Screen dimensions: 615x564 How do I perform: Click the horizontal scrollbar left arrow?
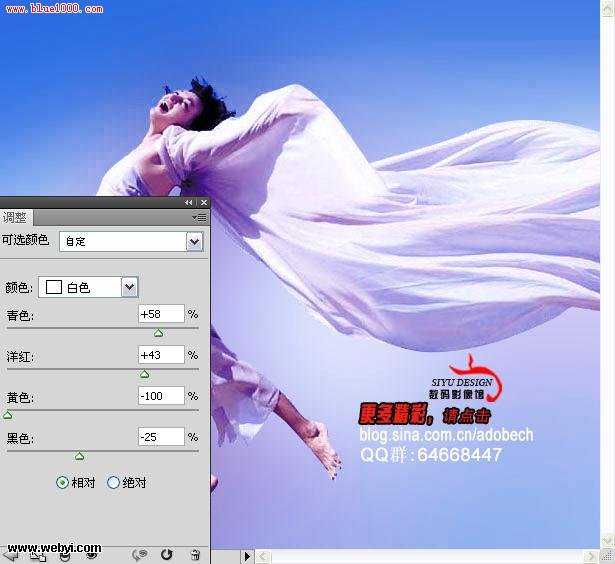264,556
